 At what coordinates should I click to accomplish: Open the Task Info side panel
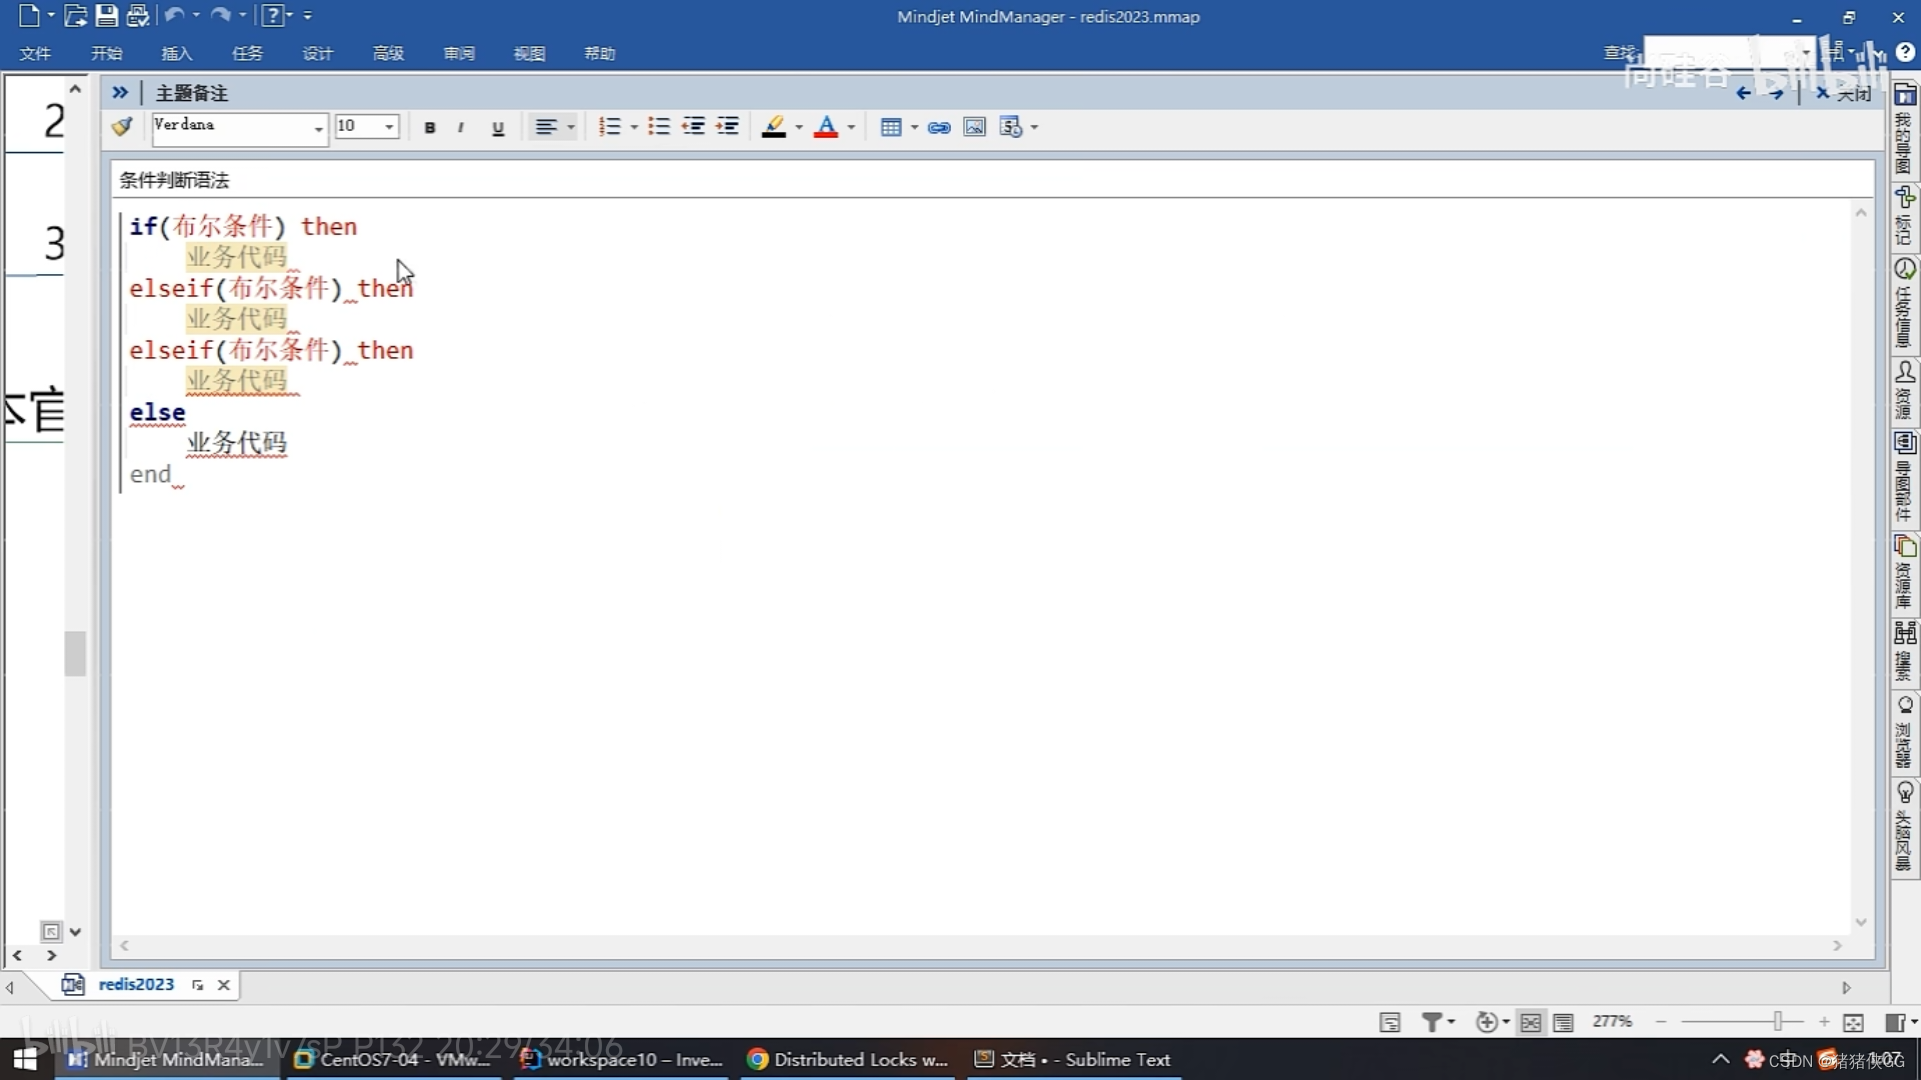point(1905,303)
